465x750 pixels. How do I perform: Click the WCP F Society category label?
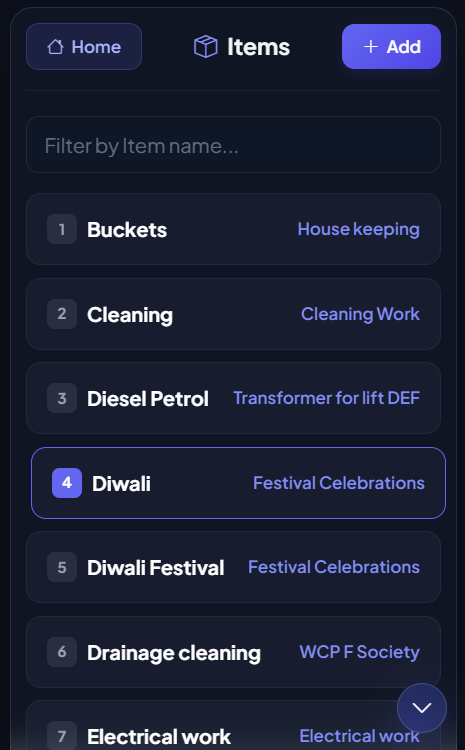[x=359, y=651]
